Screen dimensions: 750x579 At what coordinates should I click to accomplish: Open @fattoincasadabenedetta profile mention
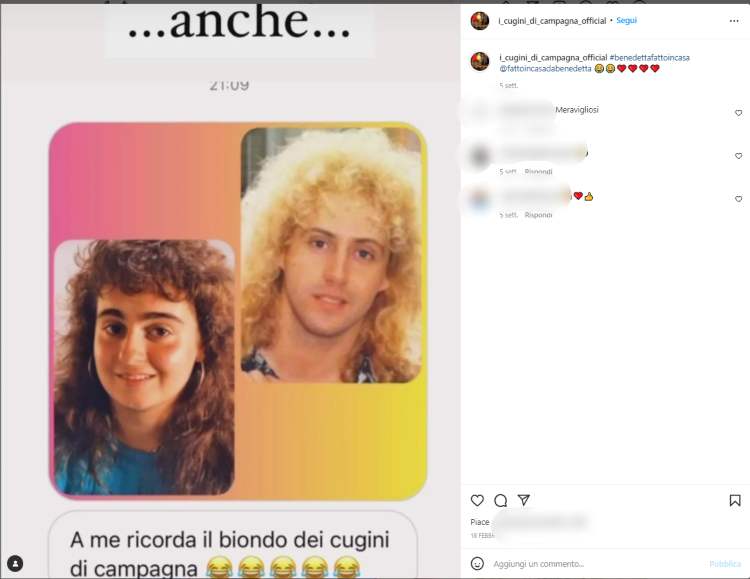coord(545,68)
